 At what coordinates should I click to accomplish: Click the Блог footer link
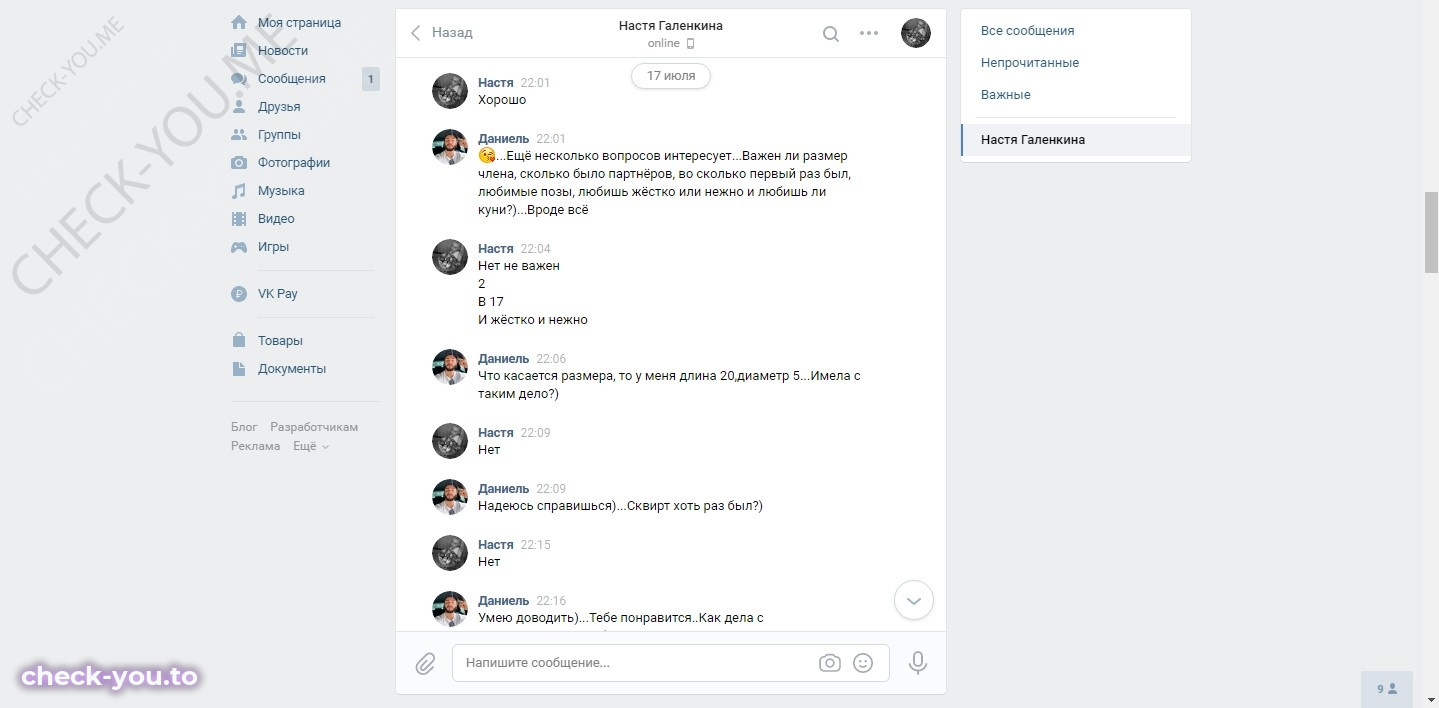[x=244, y=427]
